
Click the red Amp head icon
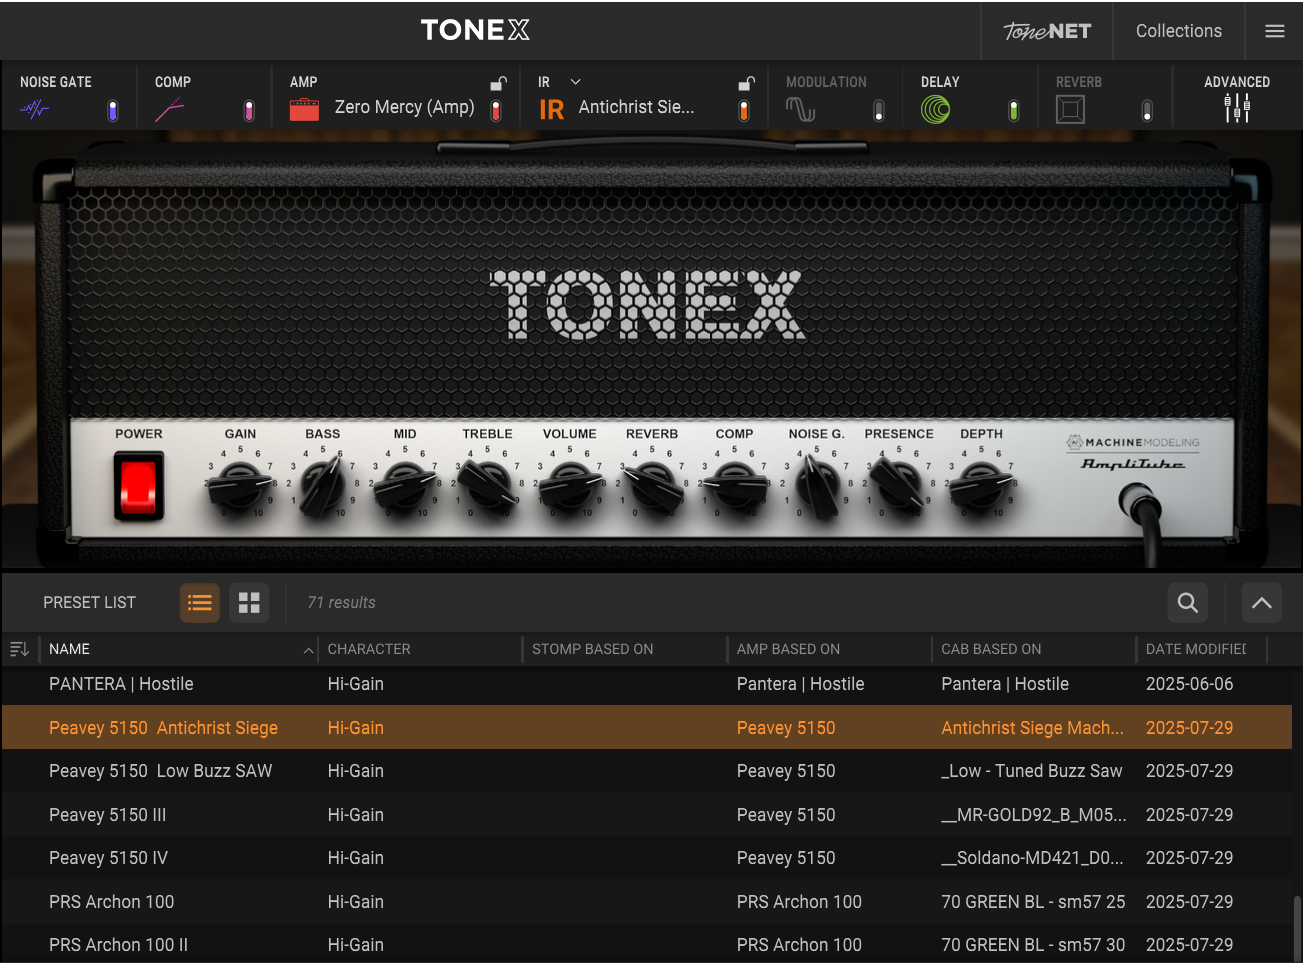point(304,109)
